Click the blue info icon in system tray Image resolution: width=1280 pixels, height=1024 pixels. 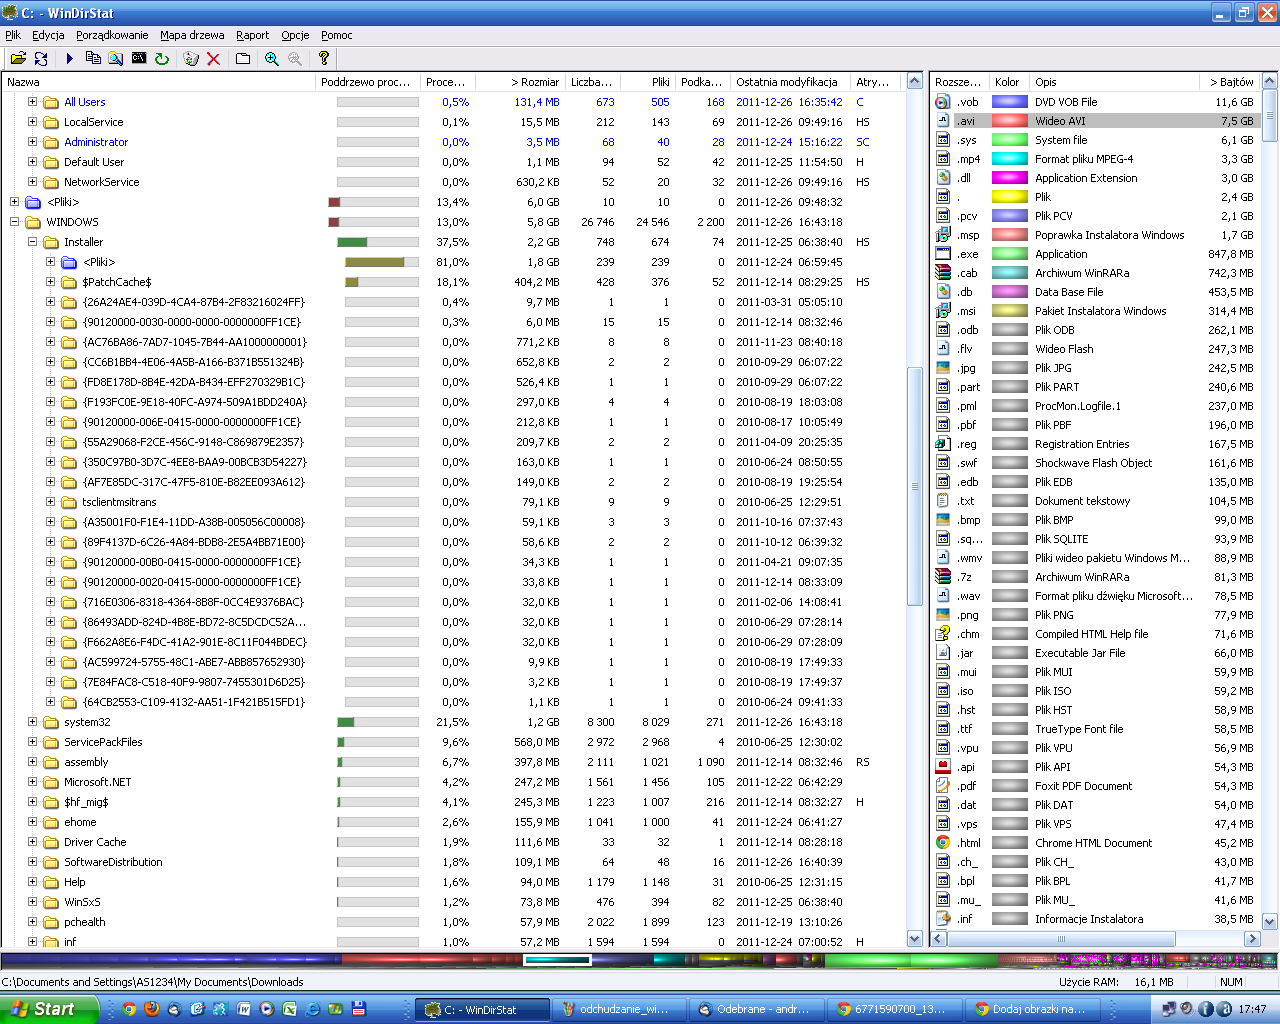point(1206,1010)
